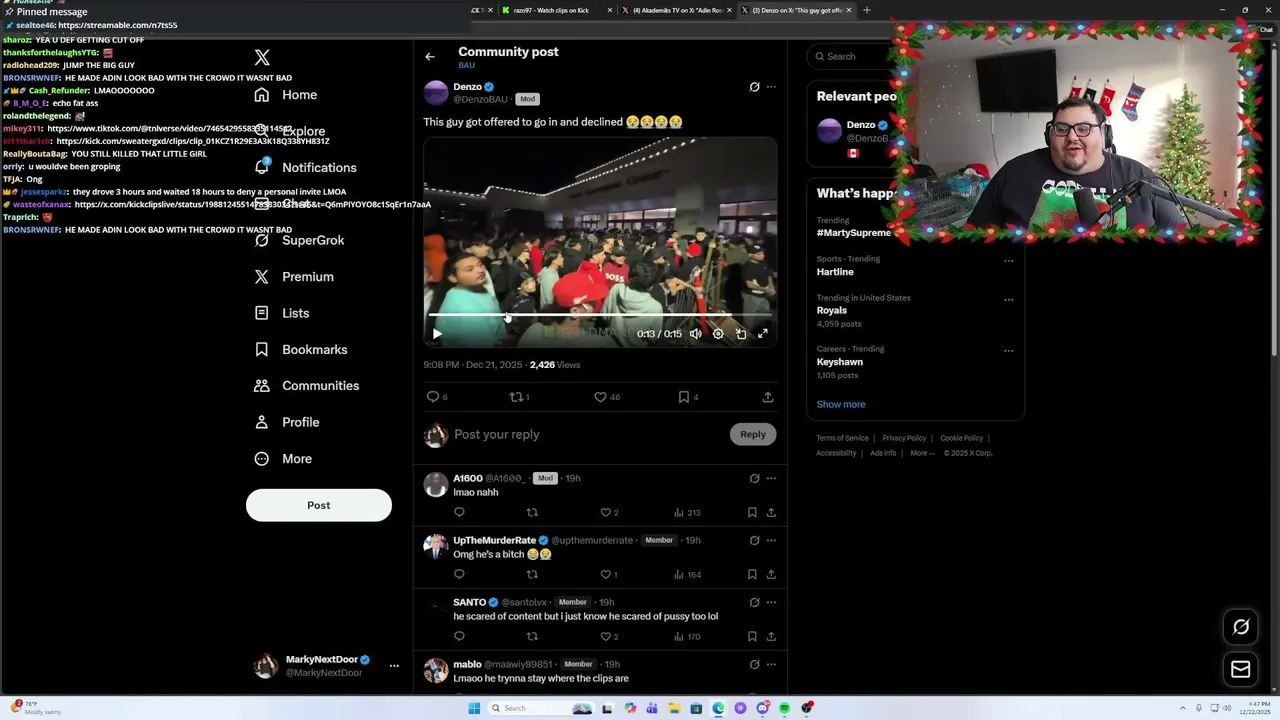Open Profile in sidebar
This screenshot has width=1280, height=720.
pyautogui.click(x=286, y=422)
